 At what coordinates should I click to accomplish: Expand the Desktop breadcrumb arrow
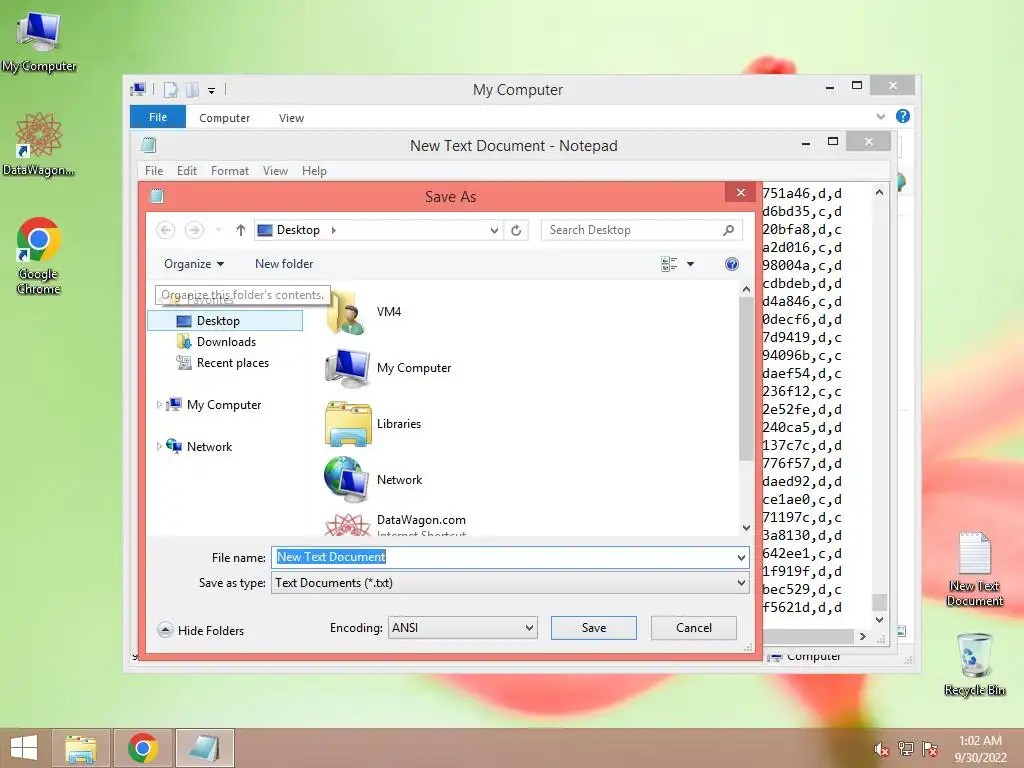point(334,230)
